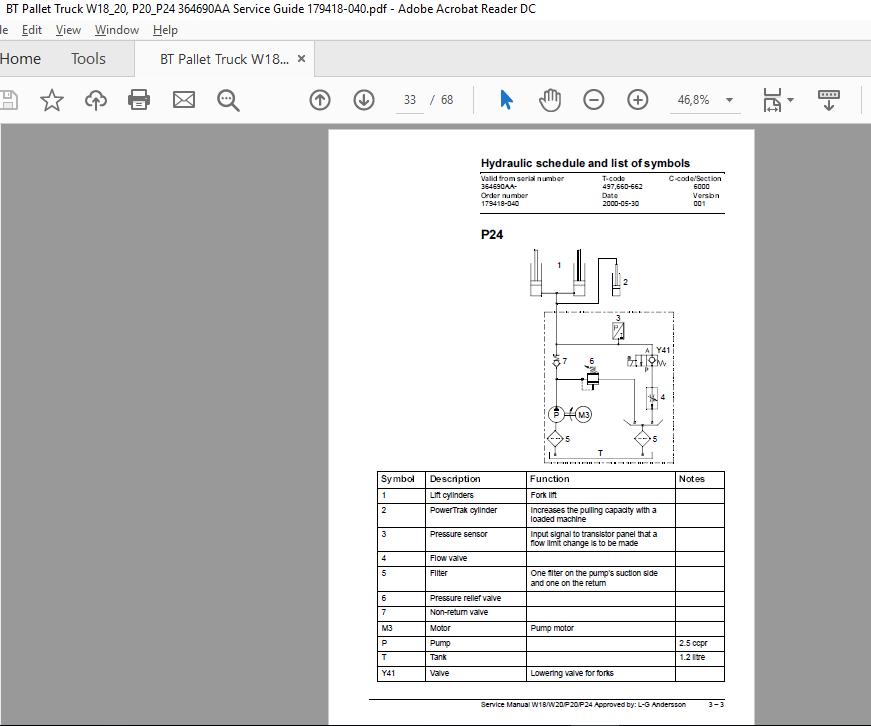This screenshot has width=871, height=726.
Task: Go to previous page with the up arrow
Action: click(320, 100)
